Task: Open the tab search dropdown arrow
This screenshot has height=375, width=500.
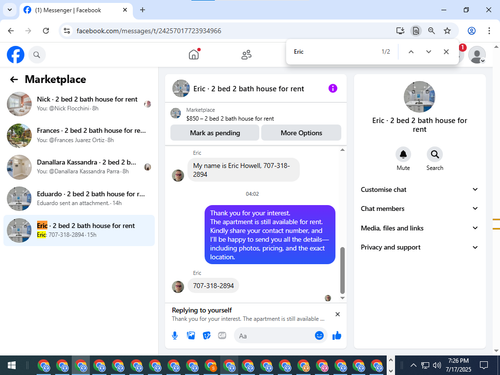Action: pyautogui.click(x=10, y=10)
